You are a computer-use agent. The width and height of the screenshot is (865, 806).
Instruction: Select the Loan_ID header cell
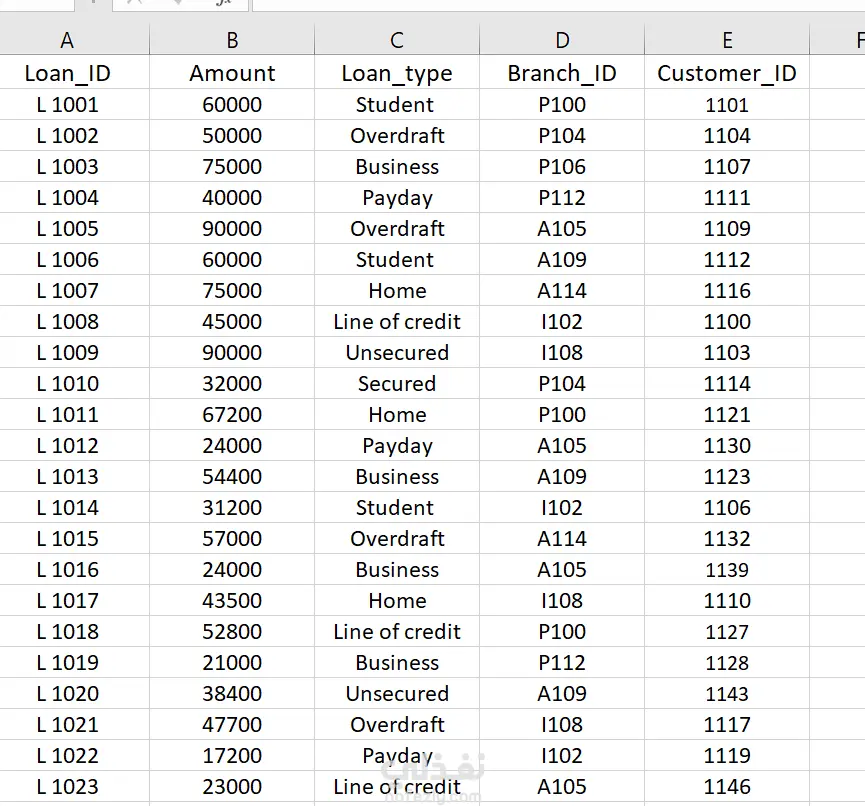click(x=67, y=73)
